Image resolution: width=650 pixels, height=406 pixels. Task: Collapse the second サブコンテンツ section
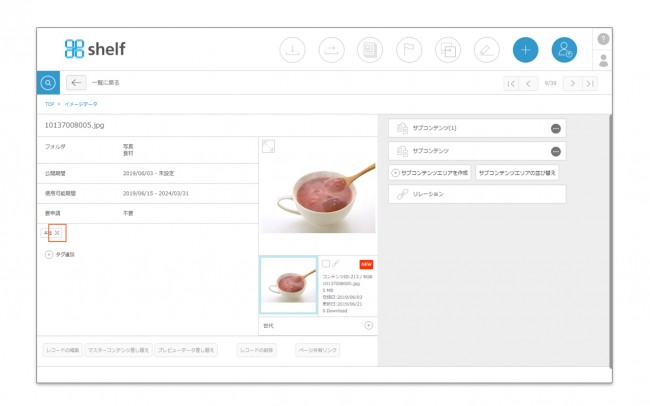tap(555, 151)
